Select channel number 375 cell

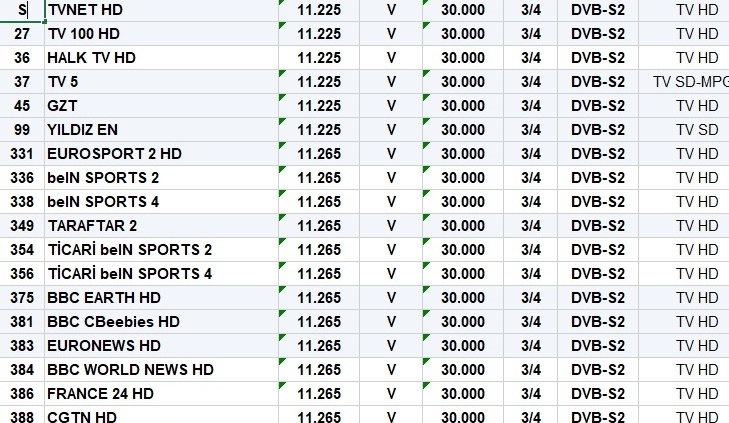(x=22, y=298)
